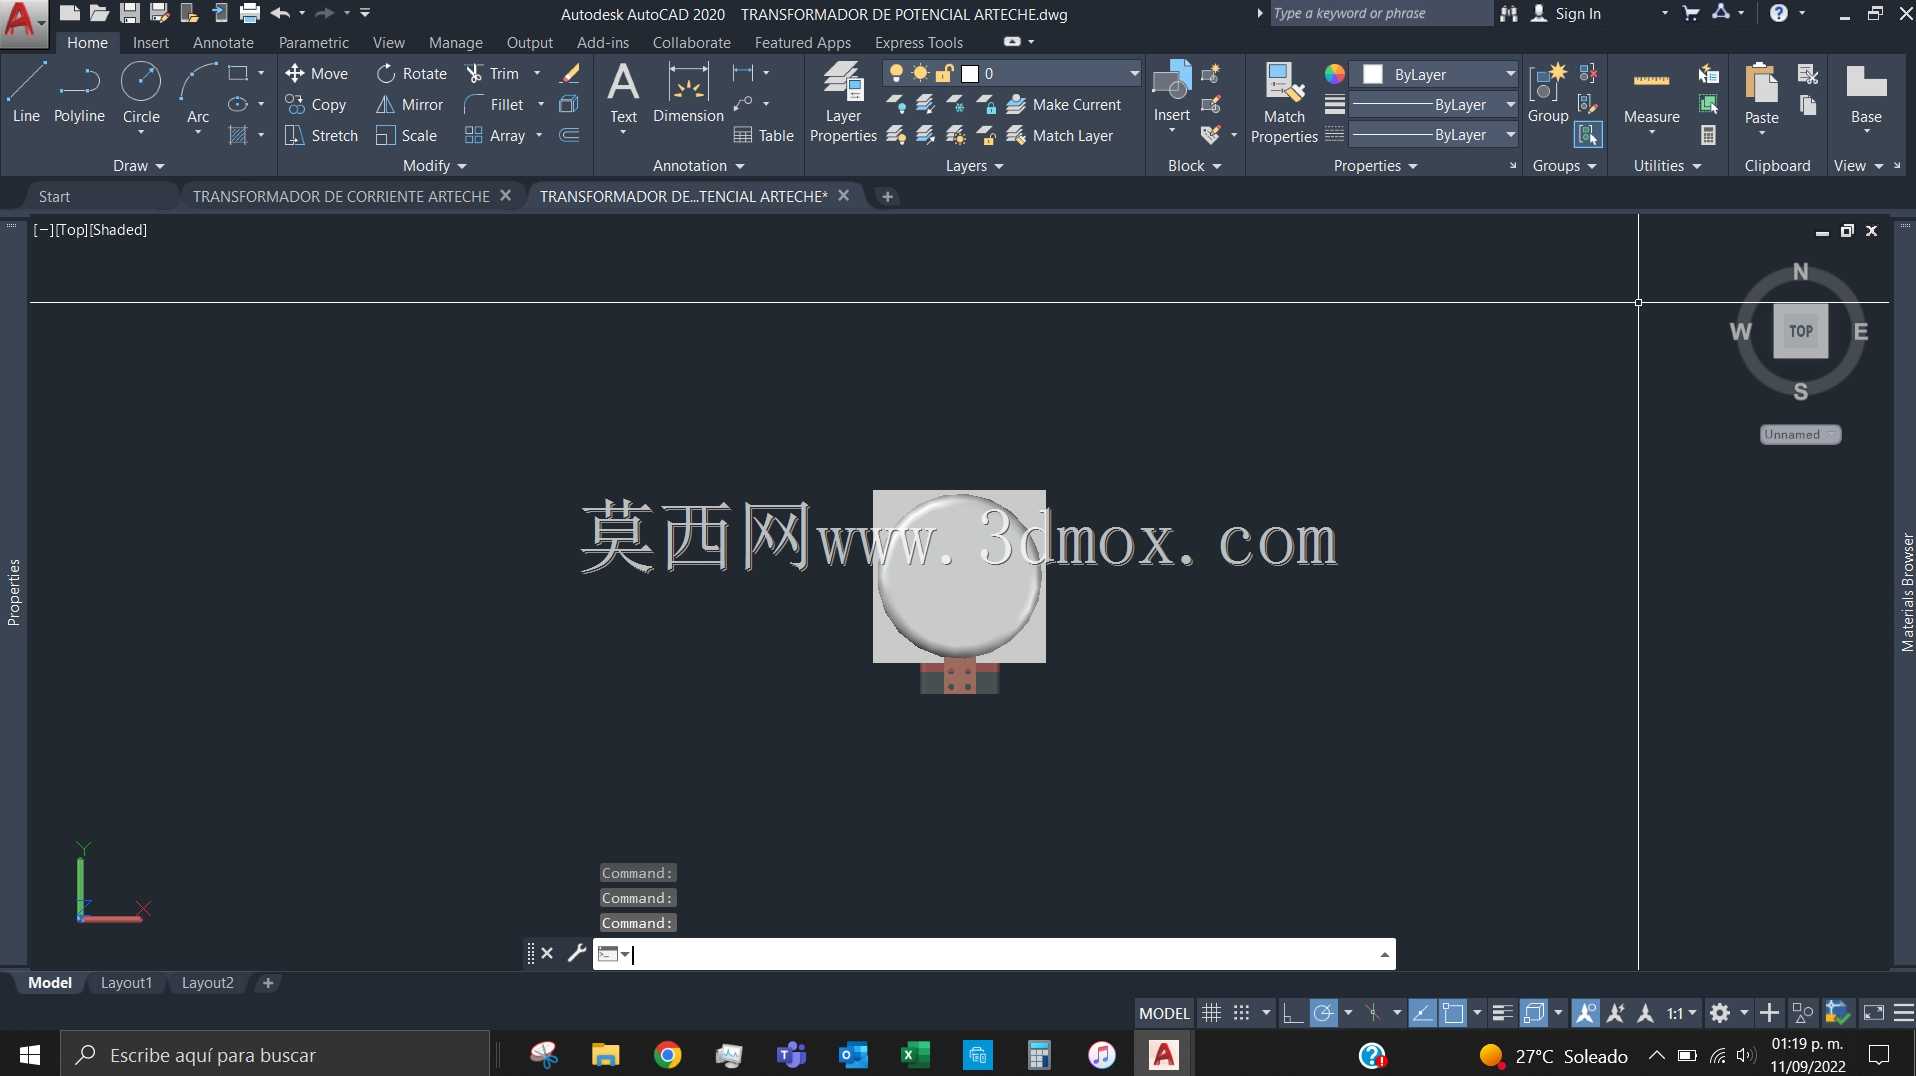
Task: Click the Base view button
Action: pyautogui.click(x=1866, y=93)
